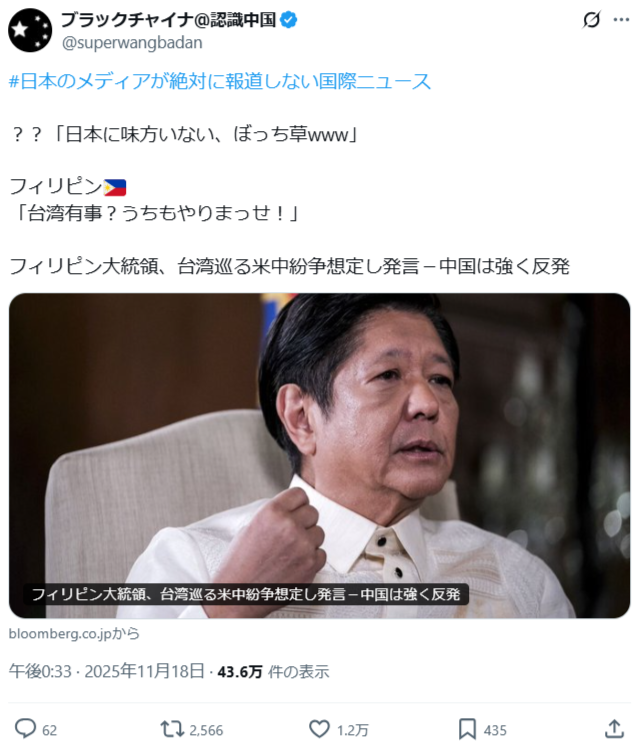Open the ブラックチャイナ@認識中国 display name
This screenshot has width=638, height=751.
click(x=168, y=20)
